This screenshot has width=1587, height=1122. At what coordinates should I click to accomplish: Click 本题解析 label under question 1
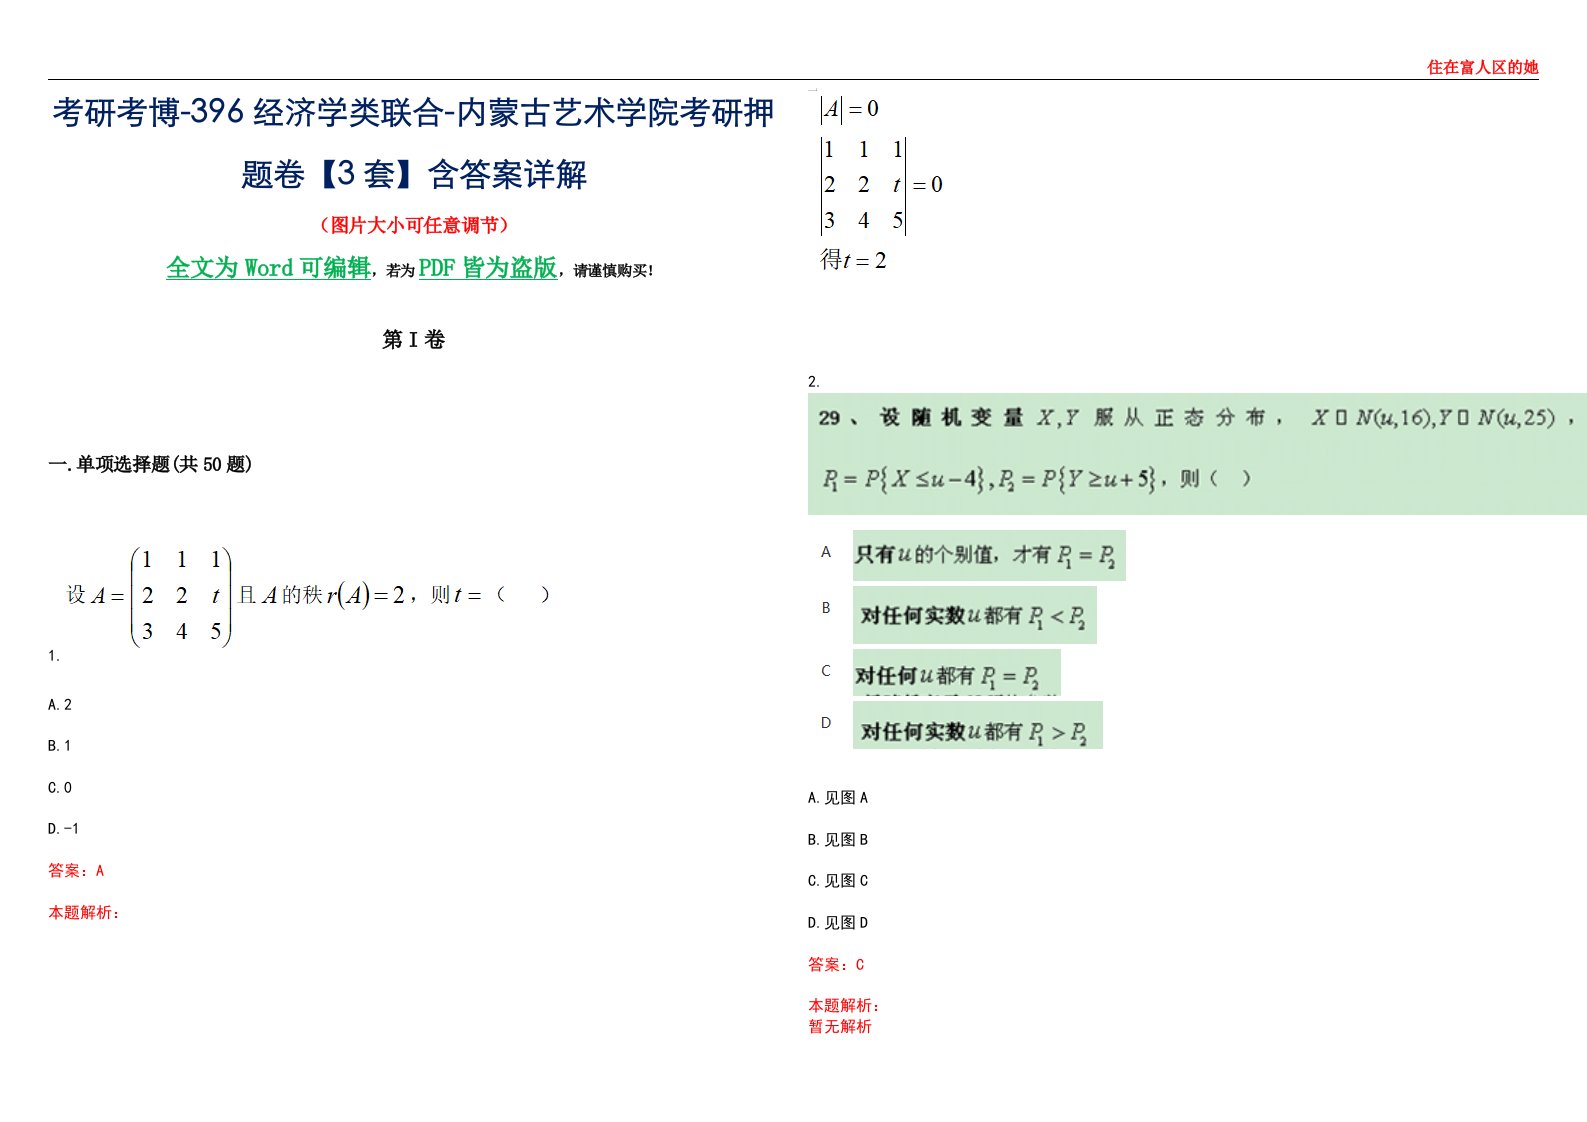[x=83, y=913]
